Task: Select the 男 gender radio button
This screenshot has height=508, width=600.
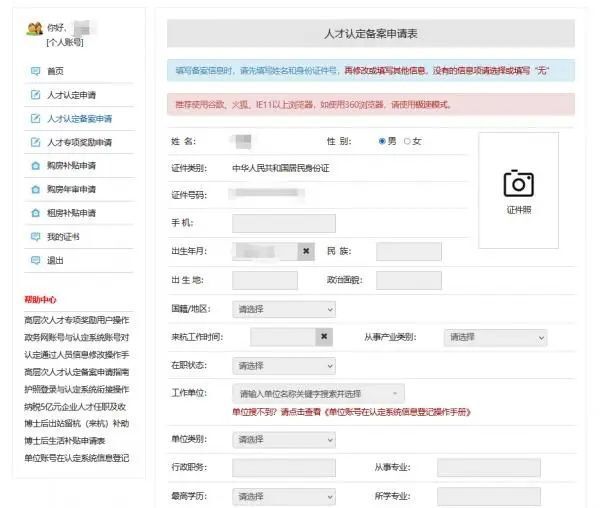Action: pyautogui.click(x=382, y=141)
